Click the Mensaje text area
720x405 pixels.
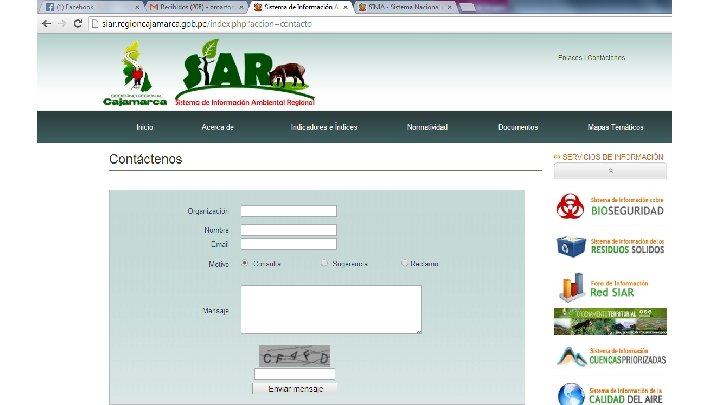pos(331,309)
